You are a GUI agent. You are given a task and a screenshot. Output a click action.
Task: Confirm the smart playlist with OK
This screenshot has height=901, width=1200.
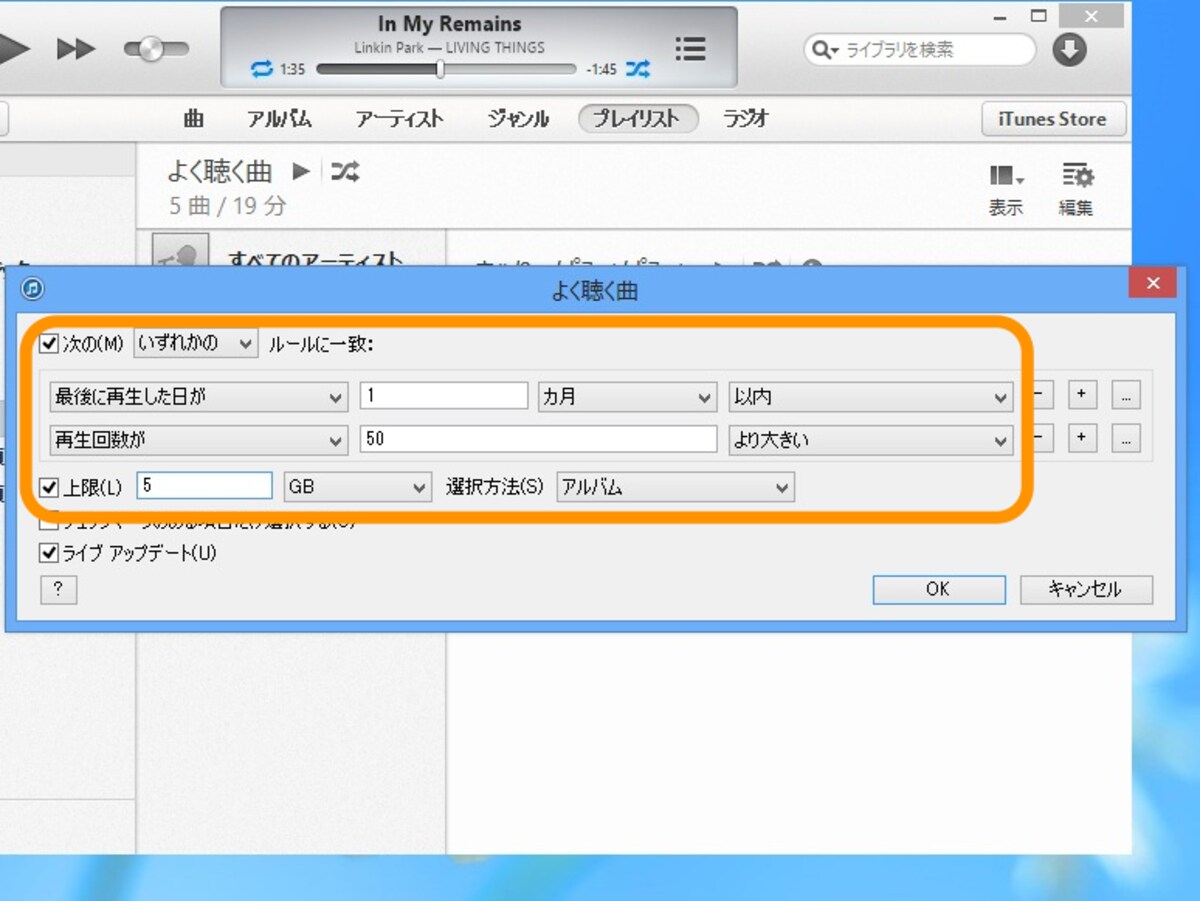[939, 590]
